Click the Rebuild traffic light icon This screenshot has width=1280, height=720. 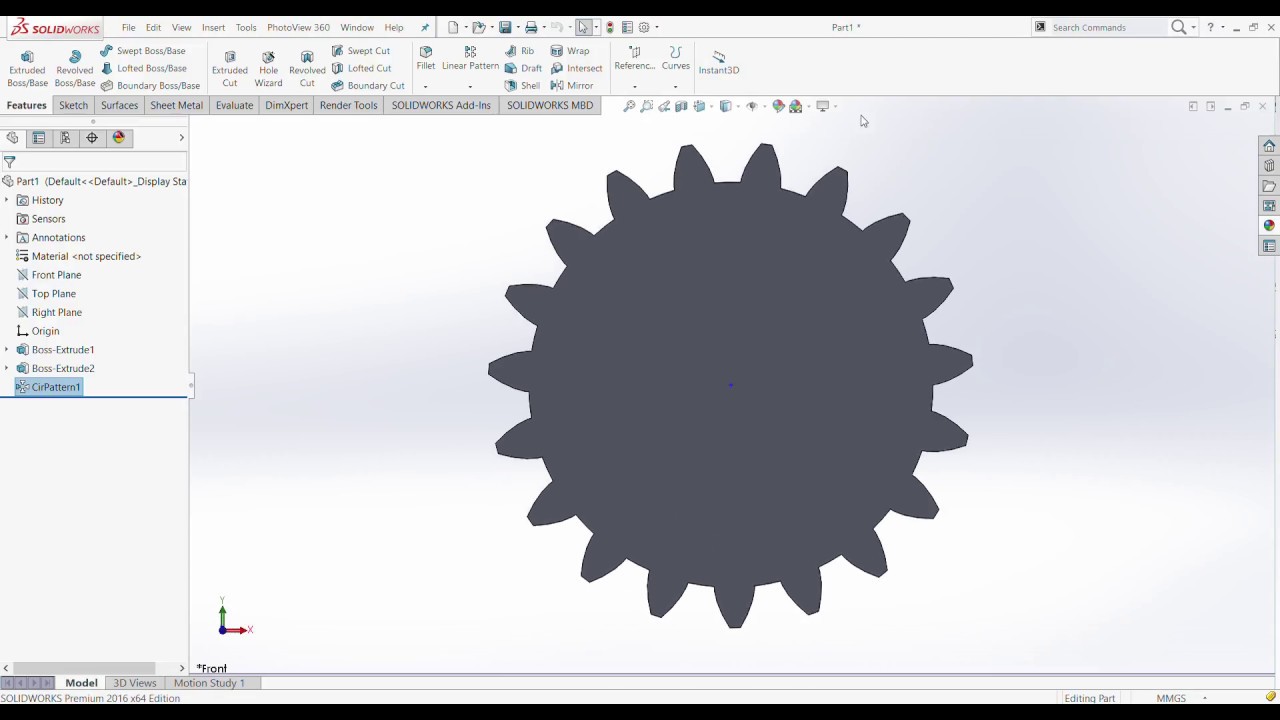tap(610, 27)
